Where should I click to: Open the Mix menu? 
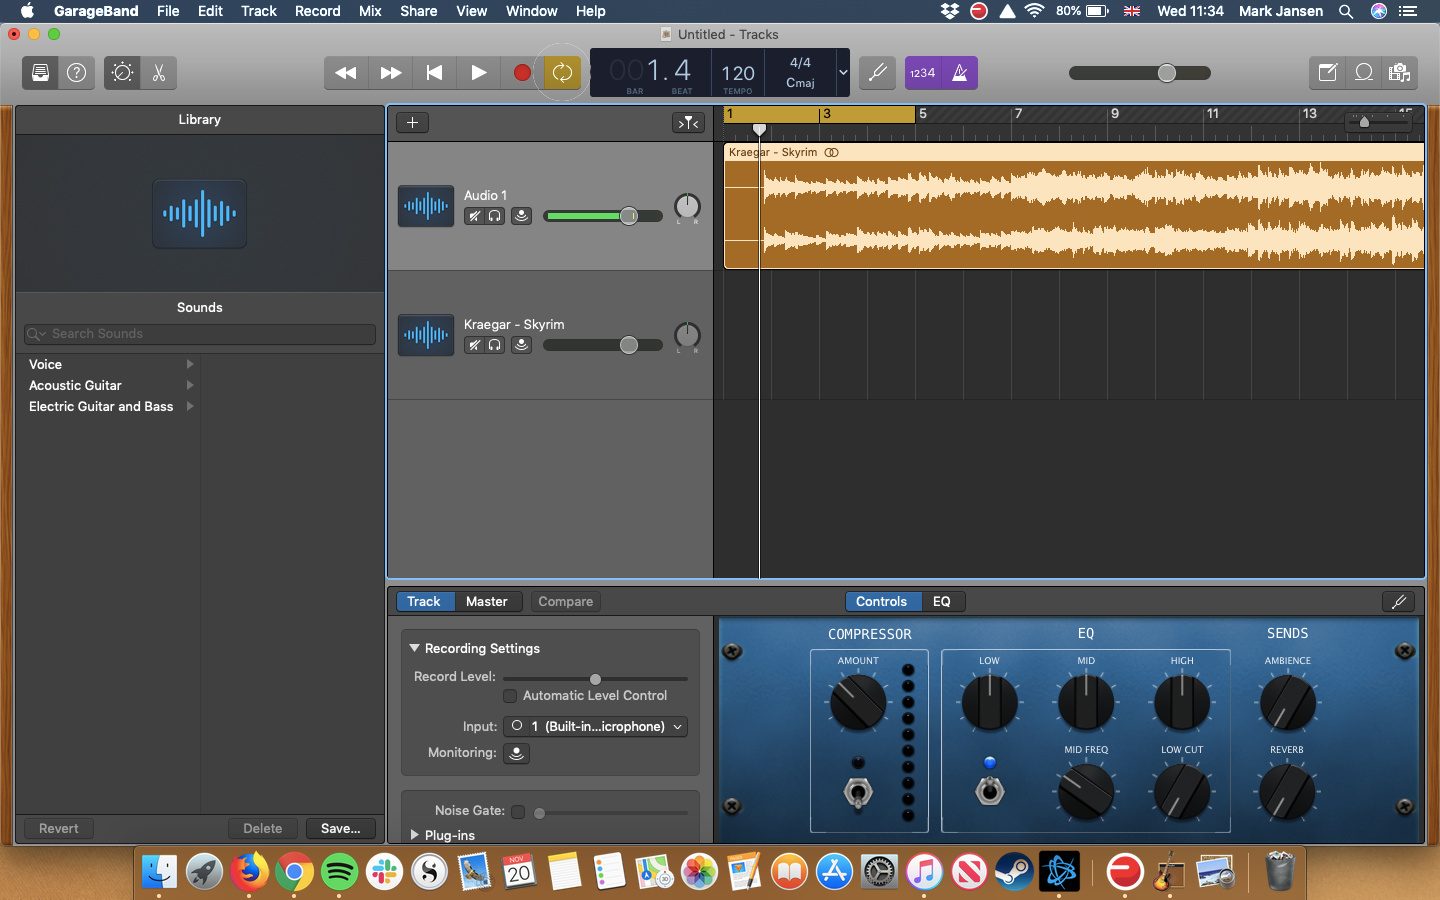(370, 11)
